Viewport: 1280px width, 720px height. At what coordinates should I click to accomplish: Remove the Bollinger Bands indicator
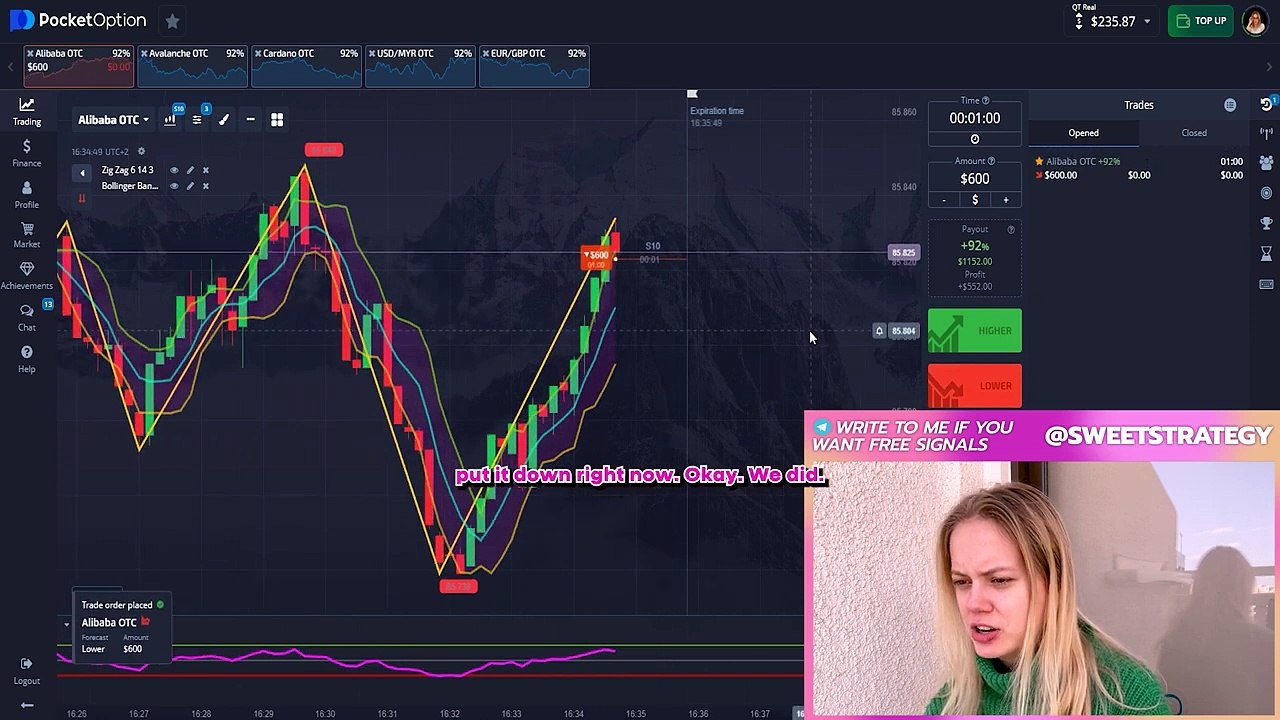pyautogui.click(x=206, y=186)
